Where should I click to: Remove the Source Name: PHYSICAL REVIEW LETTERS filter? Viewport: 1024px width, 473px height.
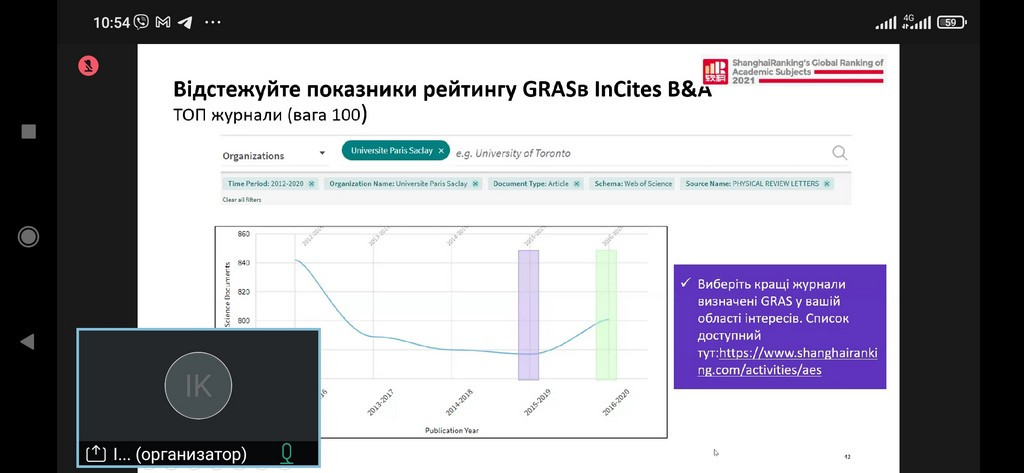827,184
